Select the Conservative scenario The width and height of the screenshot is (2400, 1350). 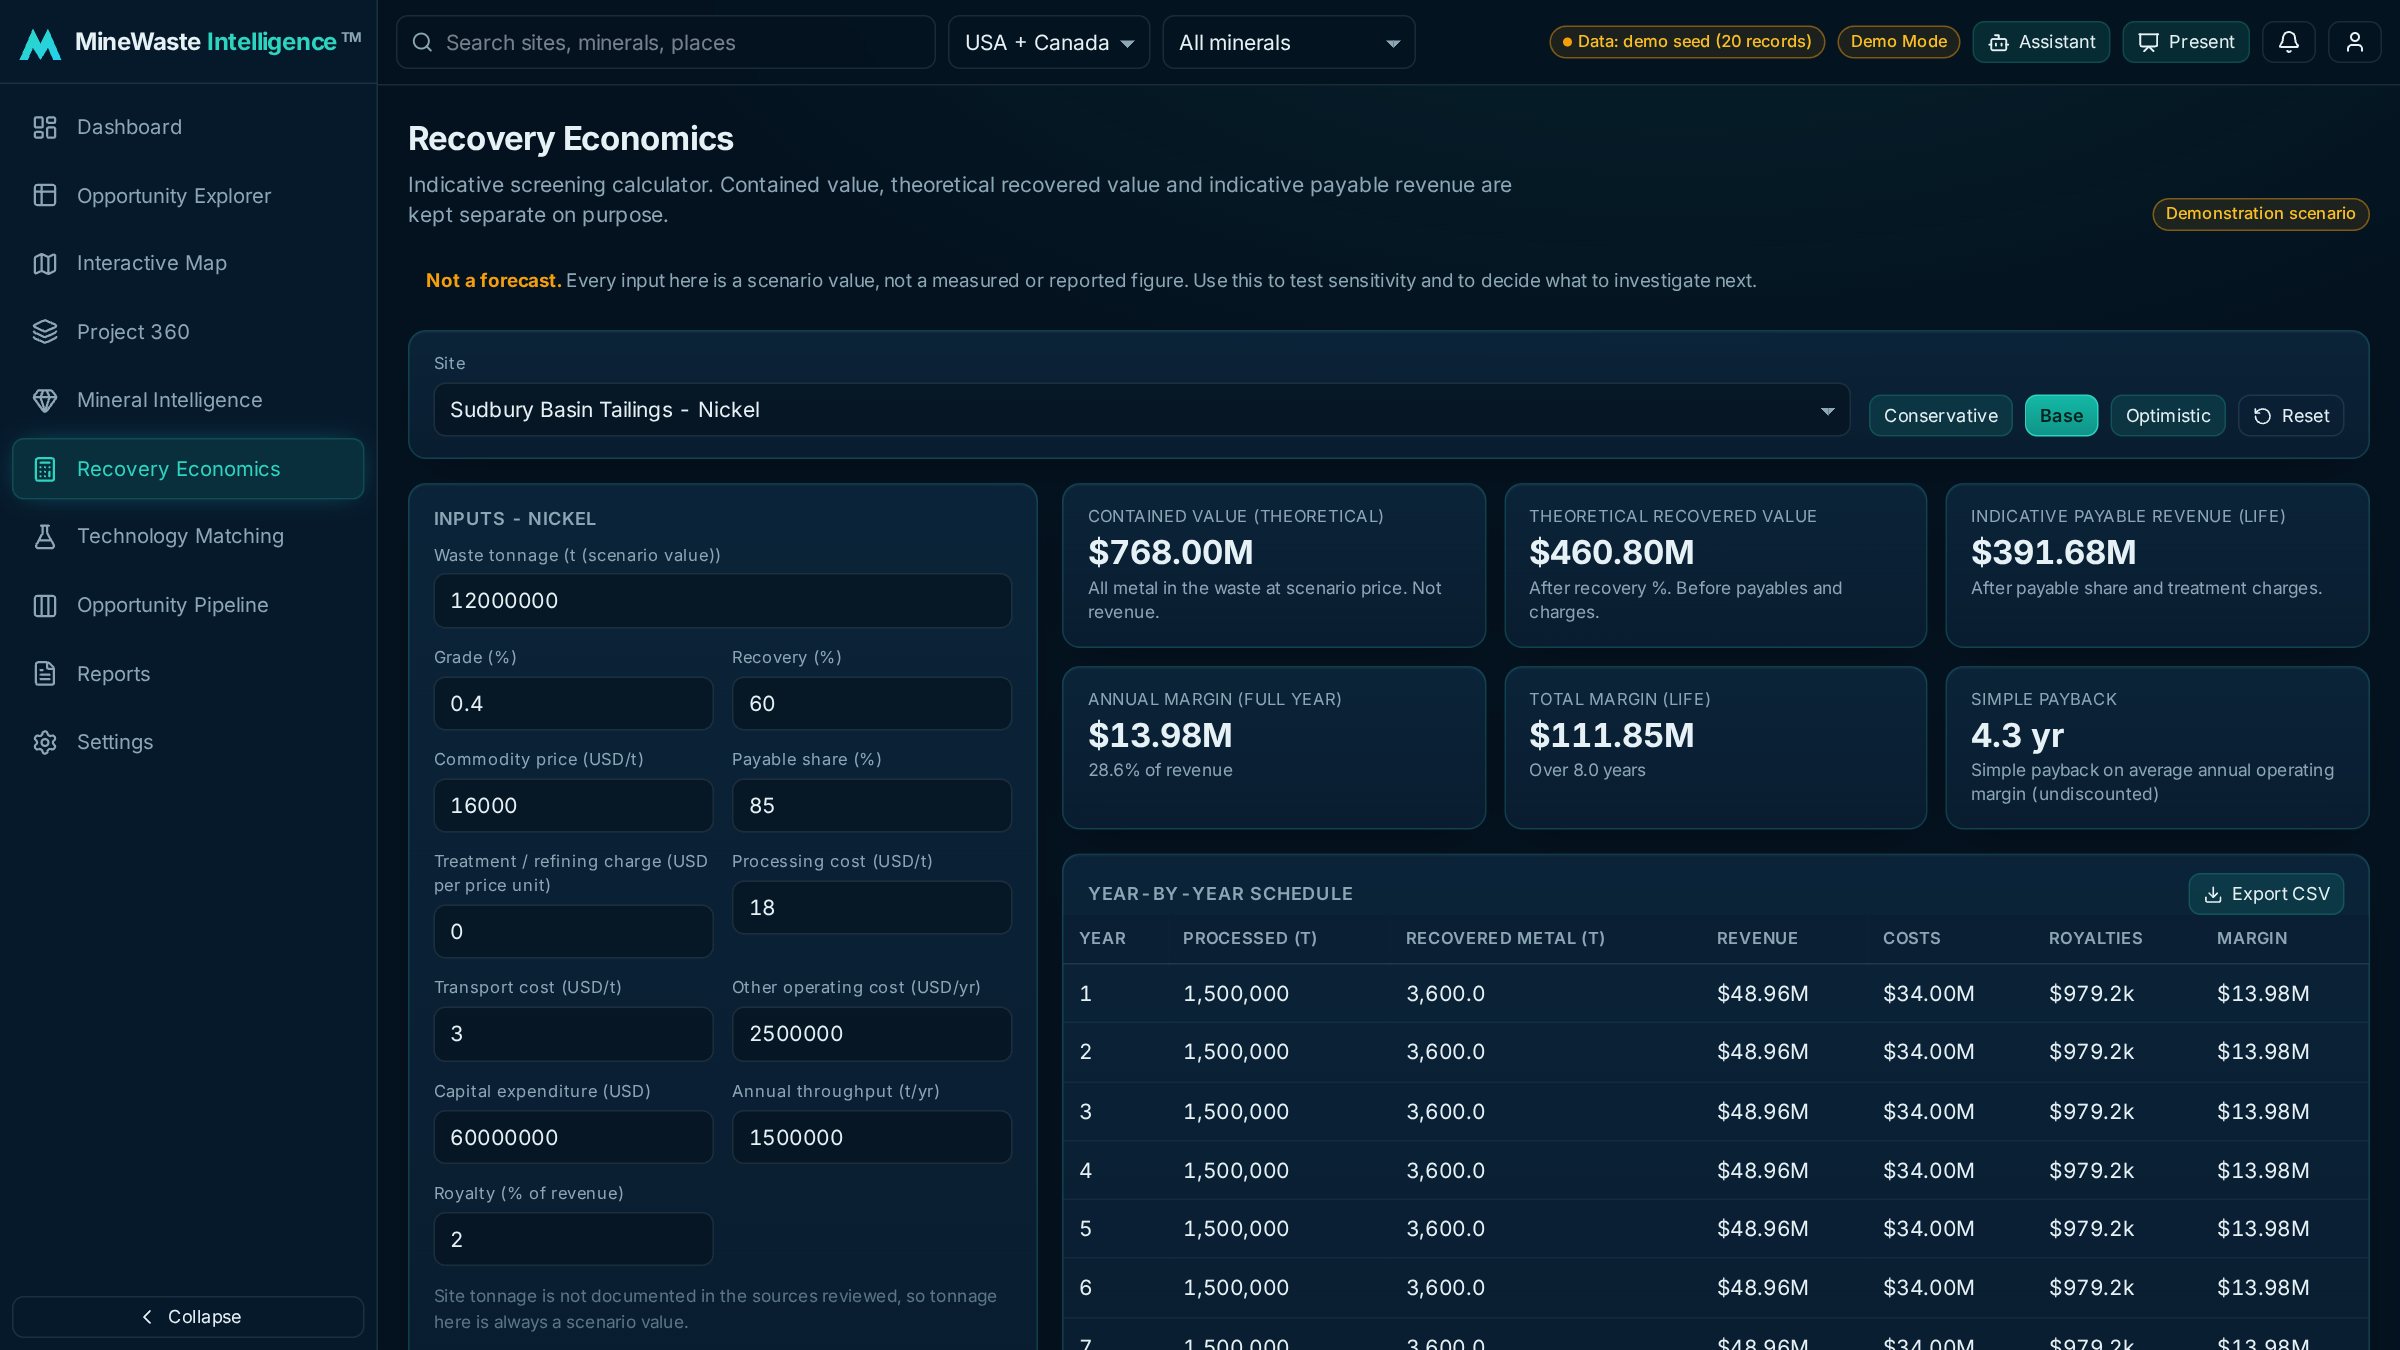(1940, 416)
